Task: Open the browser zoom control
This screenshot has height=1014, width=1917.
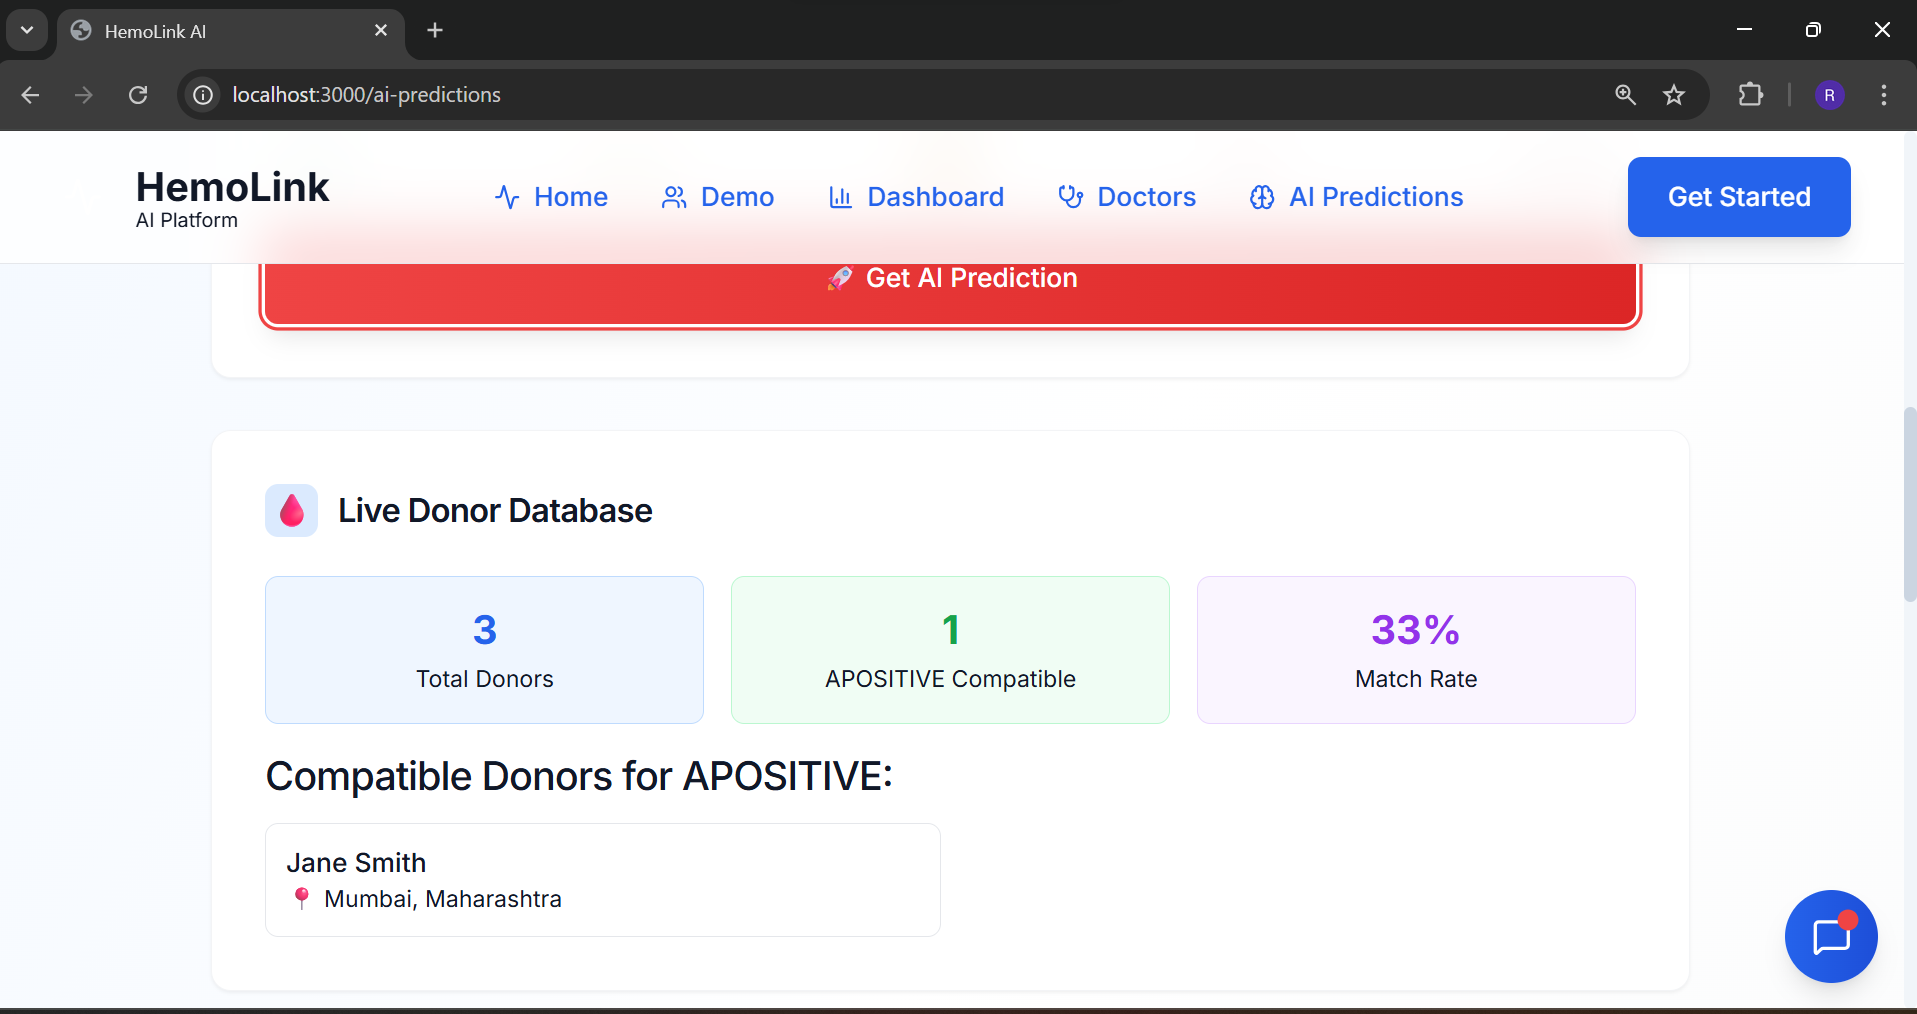Action: pyautogui.click(x=1625, y=95)
